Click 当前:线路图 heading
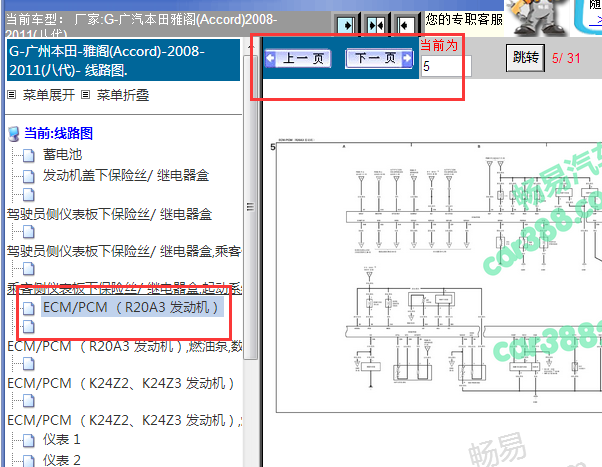This screenshot has width=602, height=467. coord(58,133)
